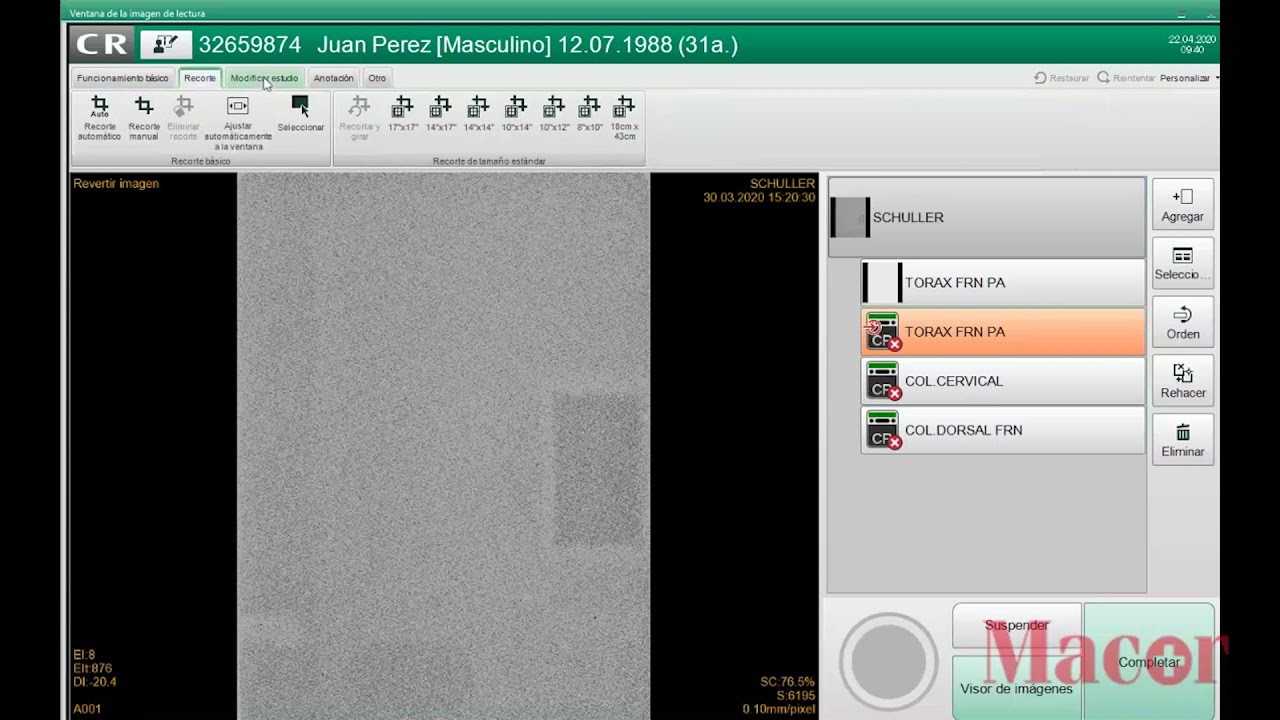The height and width of the screenshot is (720, 1280).
Task: Select the COL.CERVICAL exam row
Action: 1003,381
